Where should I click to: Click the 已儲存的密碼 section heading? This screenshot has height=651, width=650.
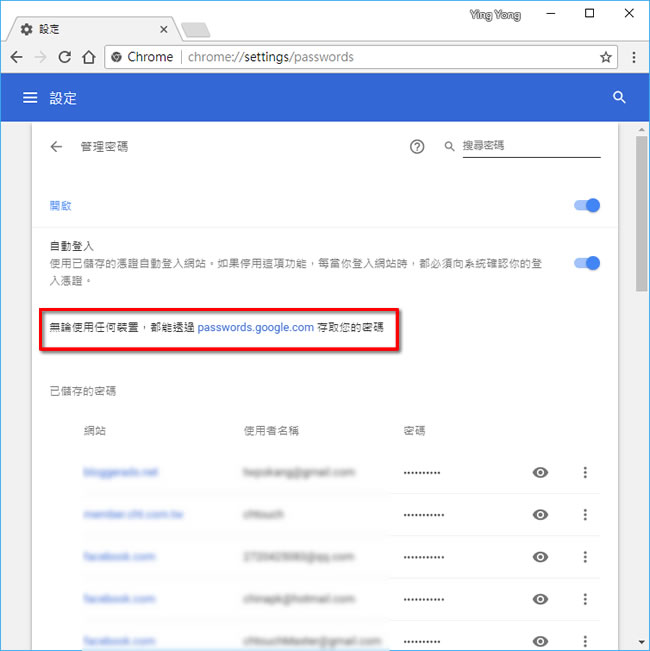[x=83, y=391]
